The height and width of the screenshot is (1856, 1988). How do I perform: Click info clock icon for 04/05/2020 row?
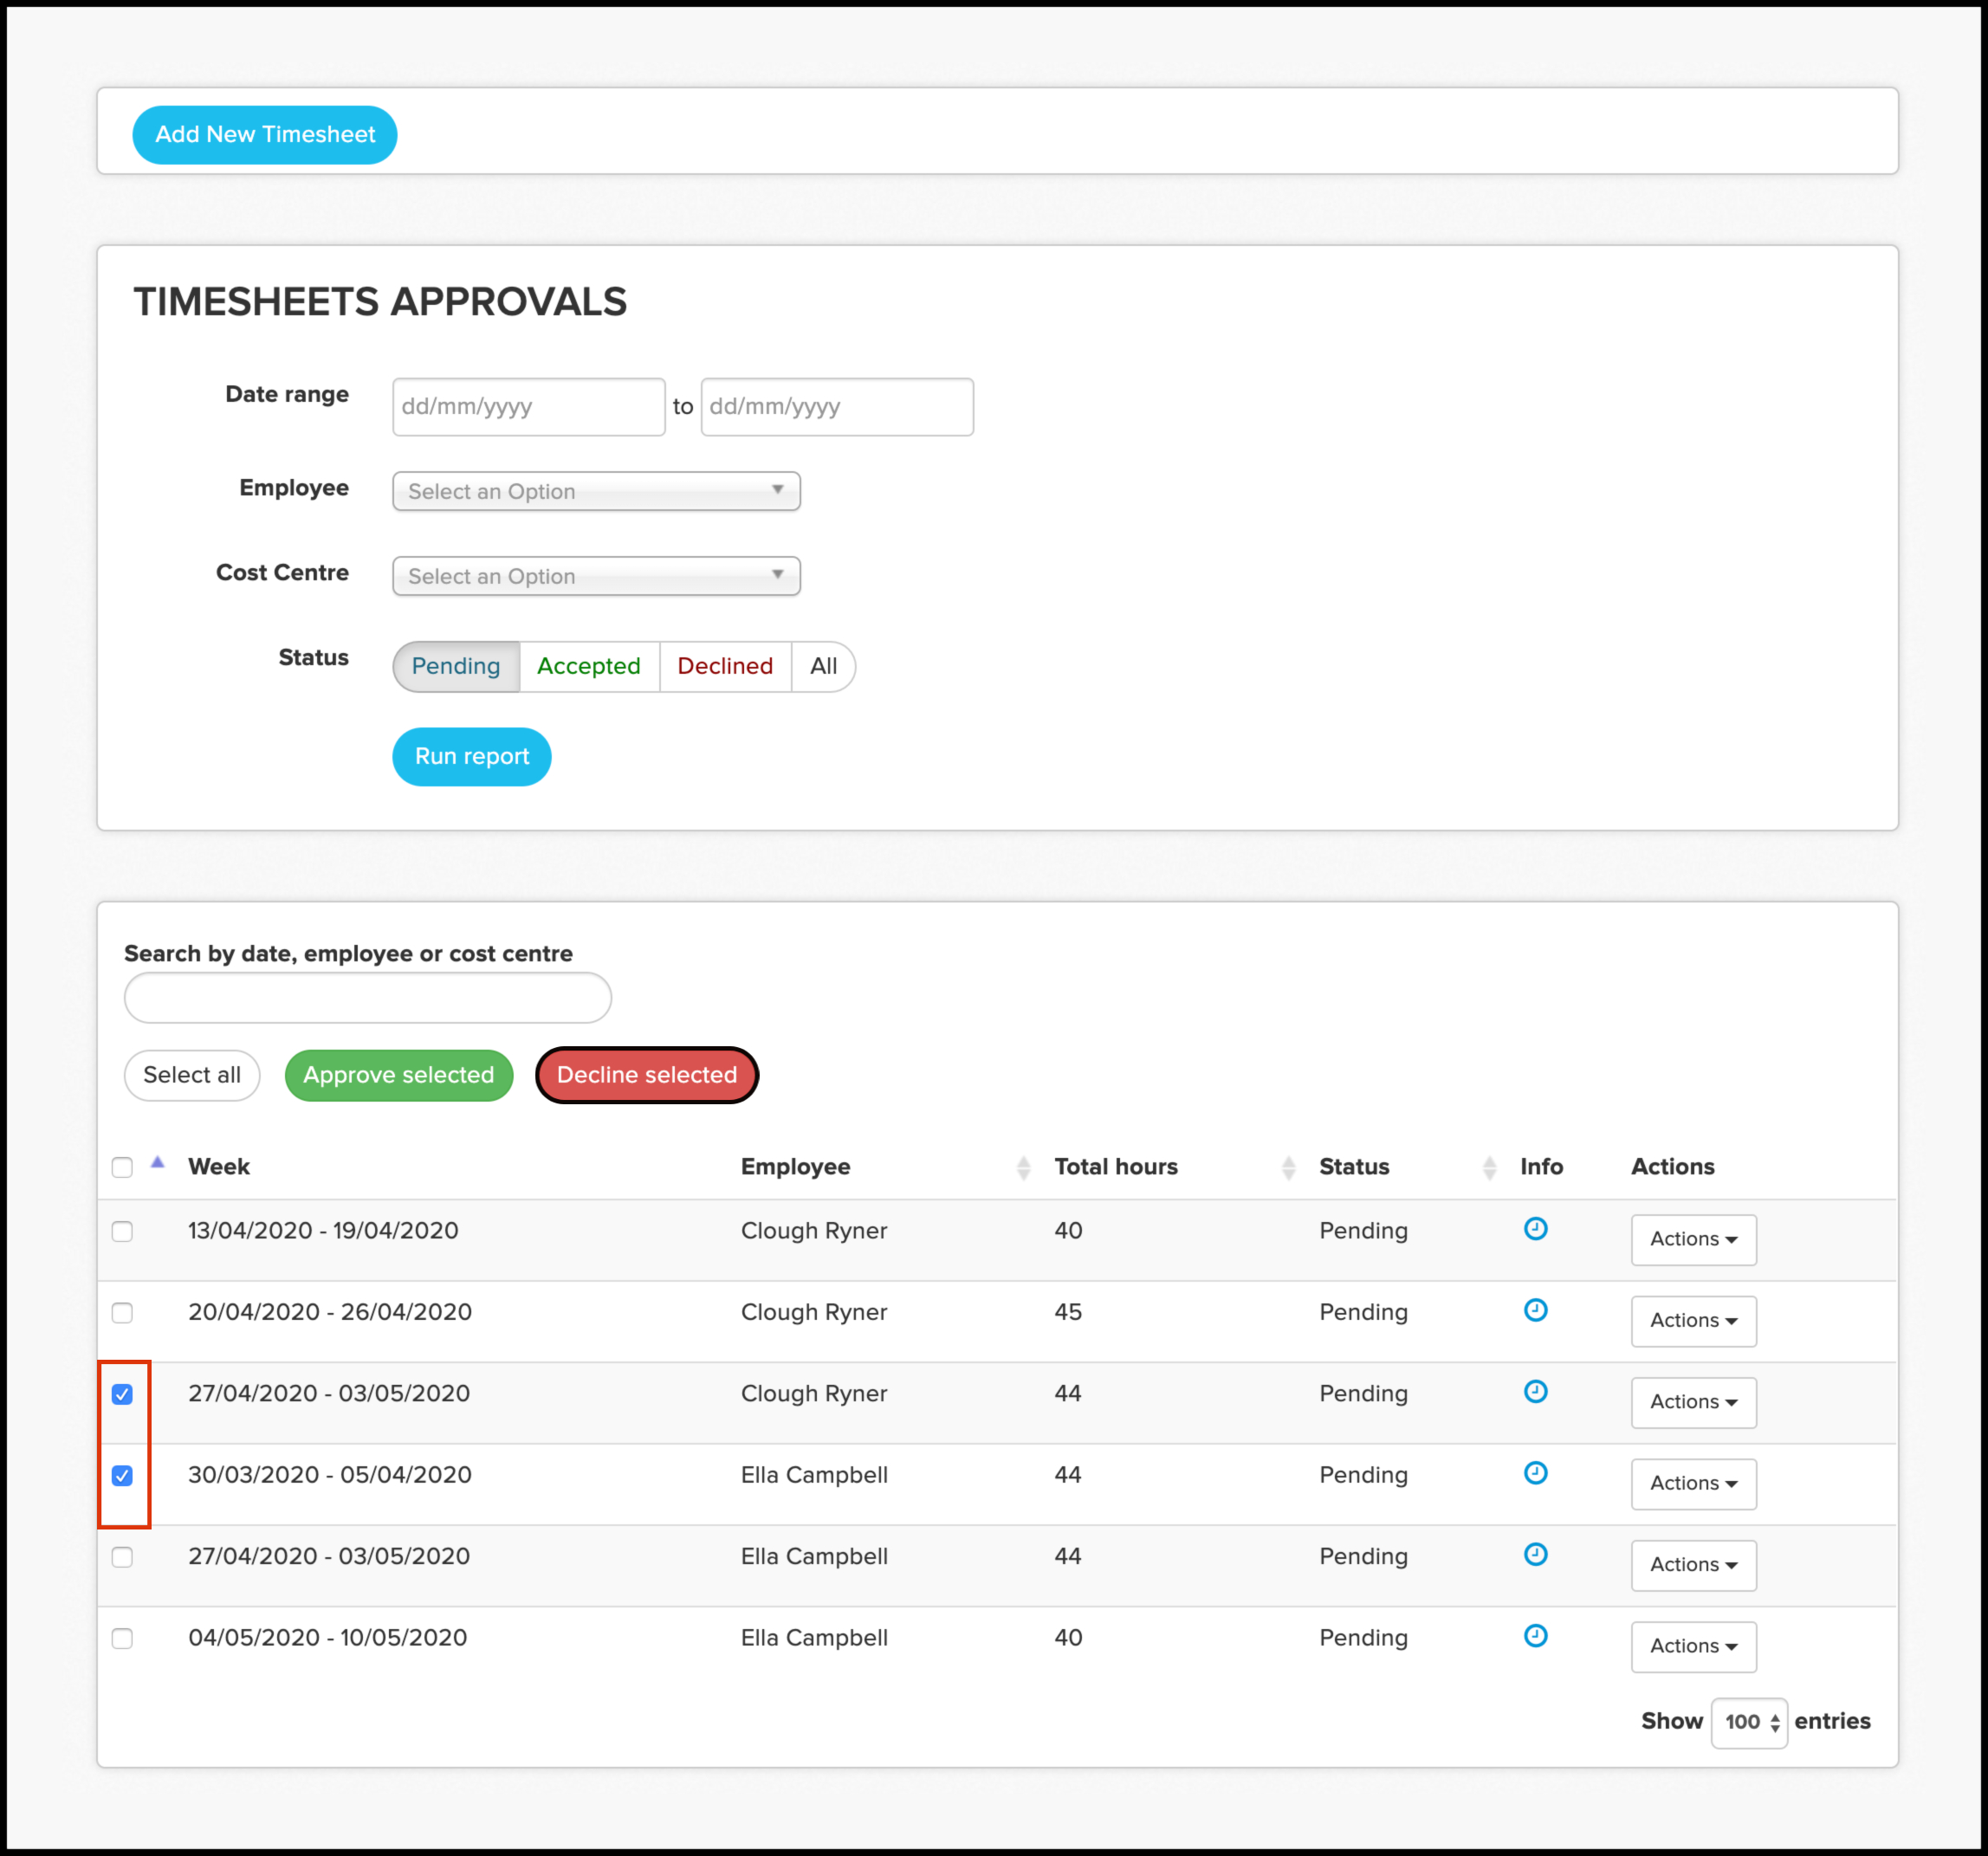[x=1535, y=1635]
